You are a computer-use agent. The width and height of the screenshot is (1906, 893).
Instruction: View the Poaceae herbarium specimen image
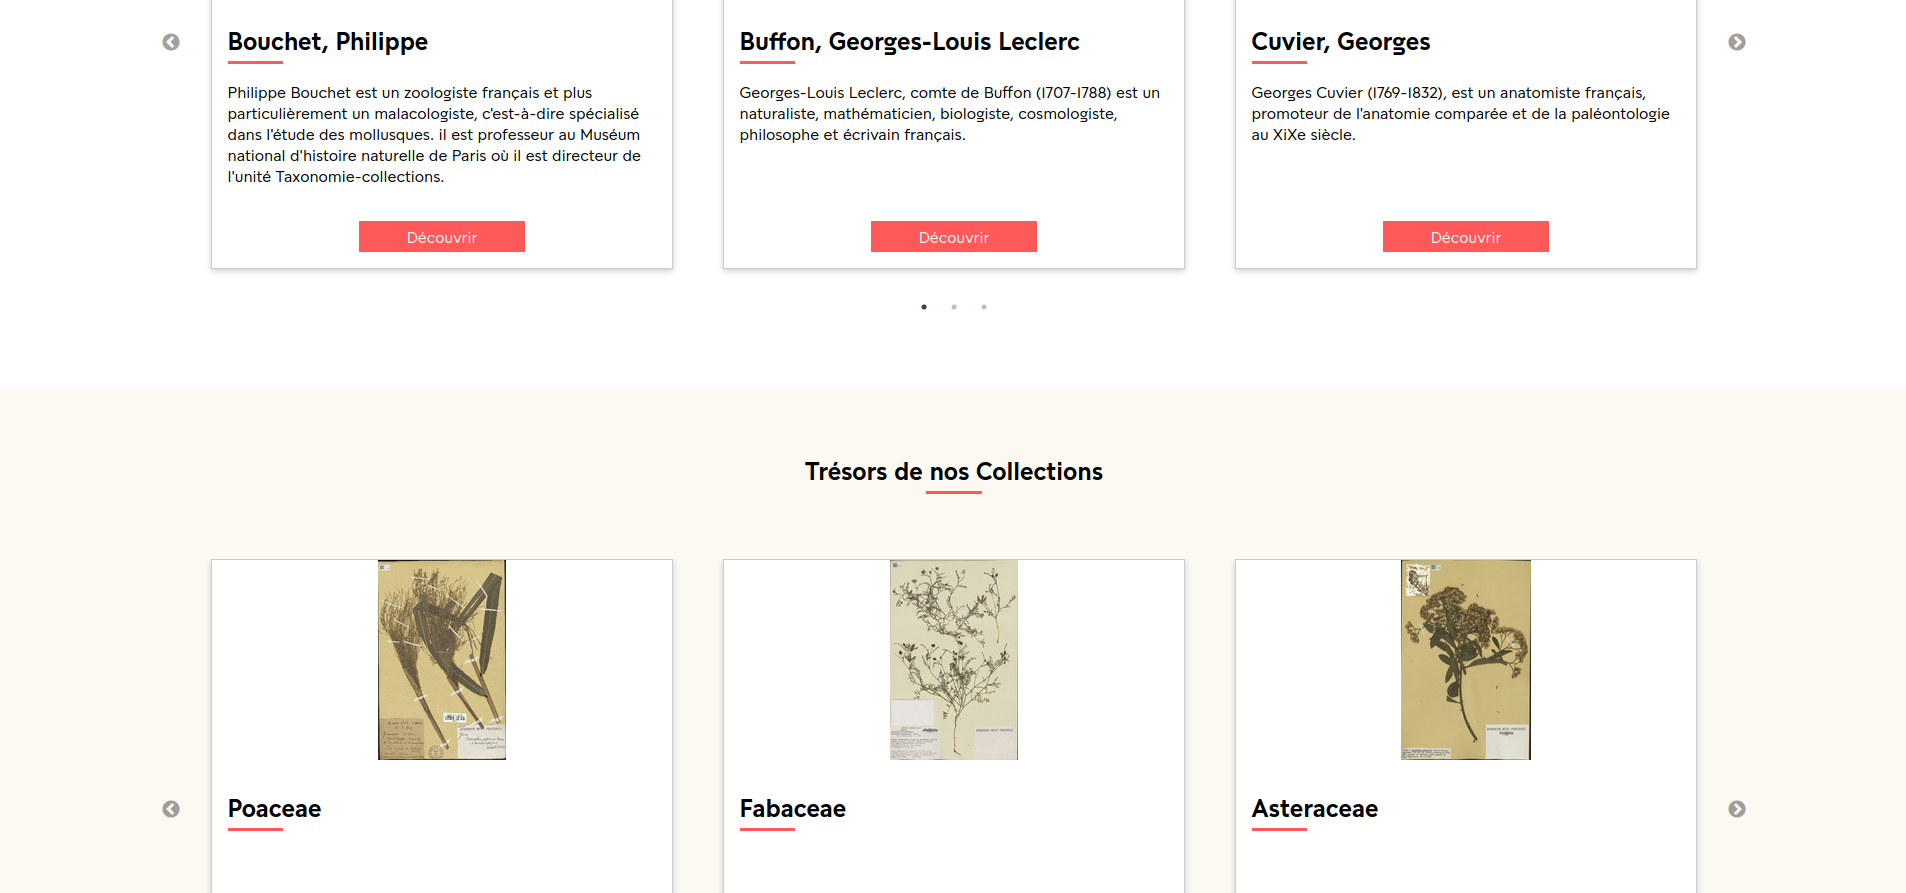442,660
